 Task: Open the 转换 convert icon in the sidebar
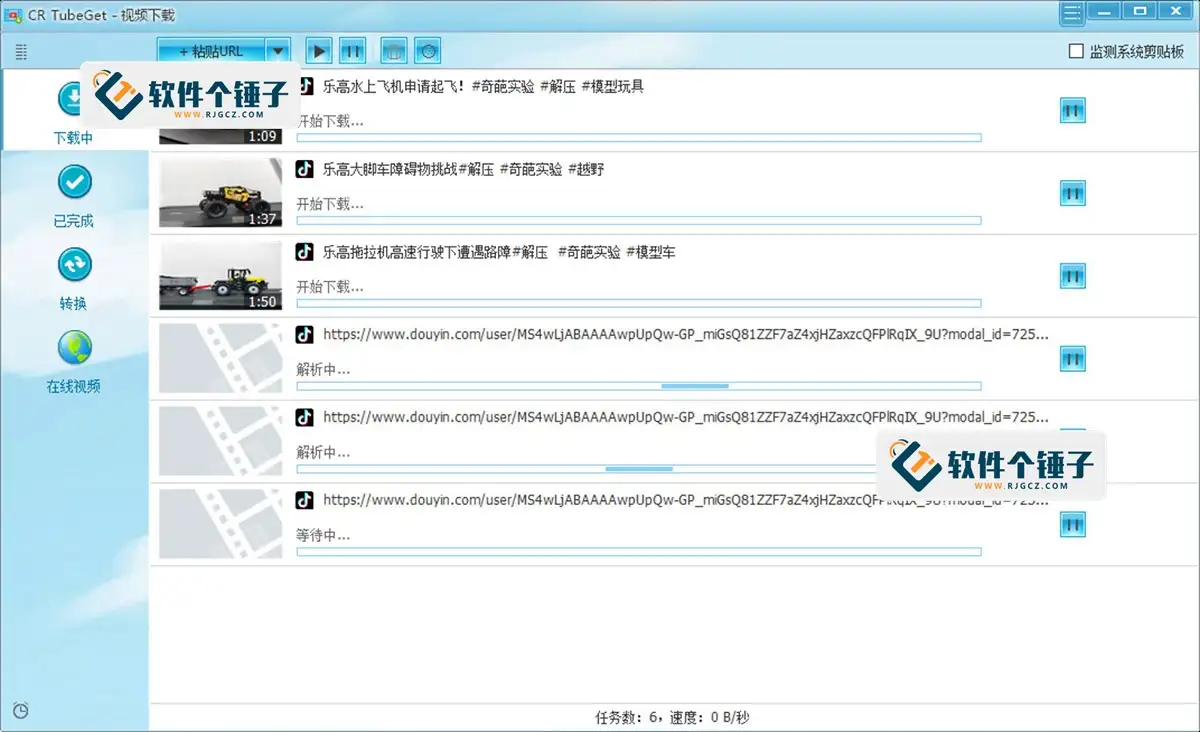[x=75, y=265]
